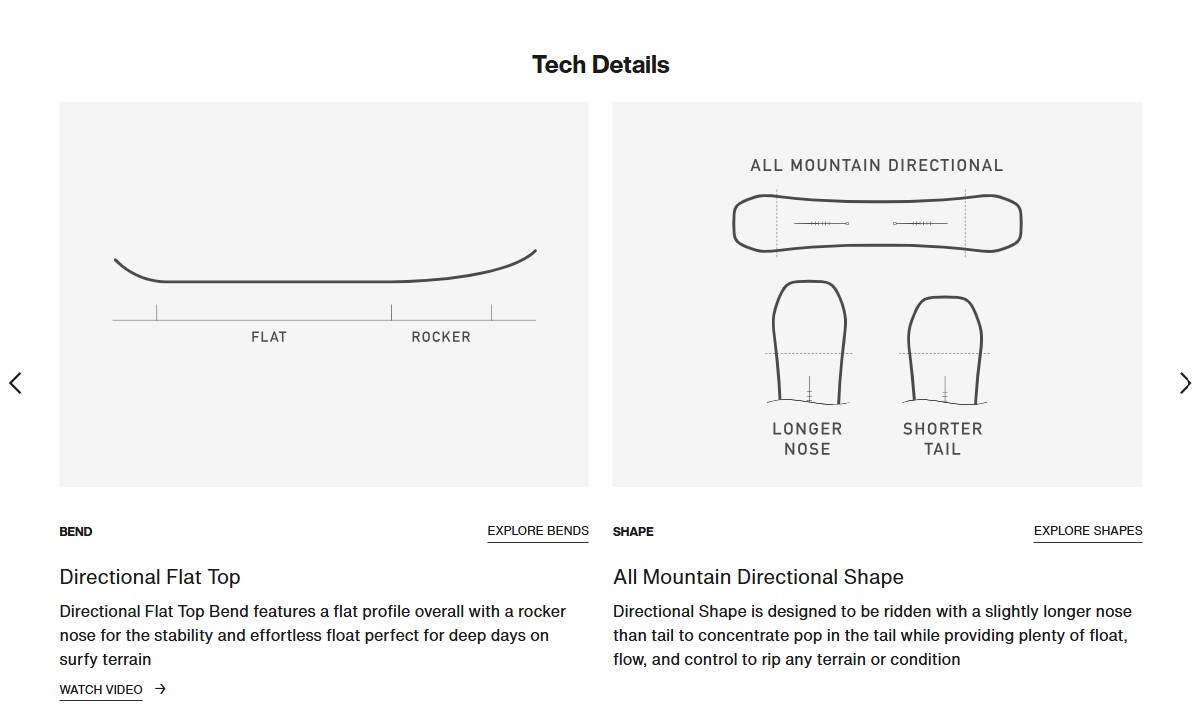
Task: Open the Explore Bends link
Action: 538,531
